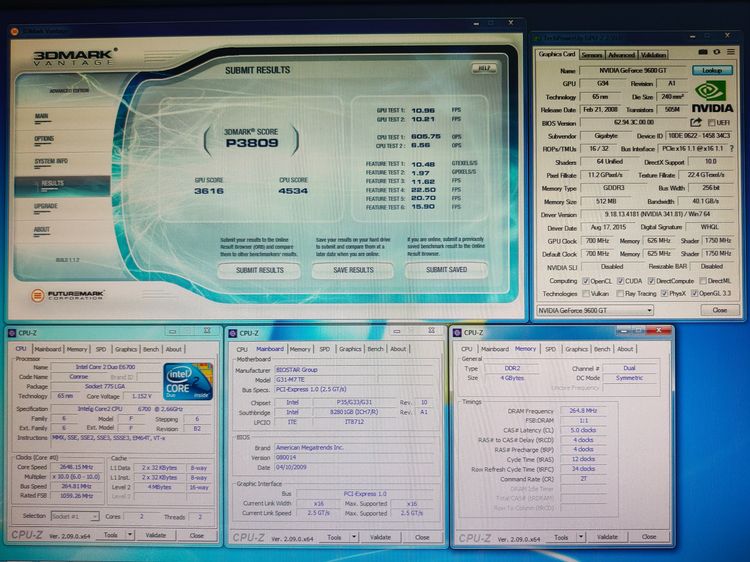The image size is (750, 562).
Task: Minimize the GPU-Z window
Action: click(693, 36)
